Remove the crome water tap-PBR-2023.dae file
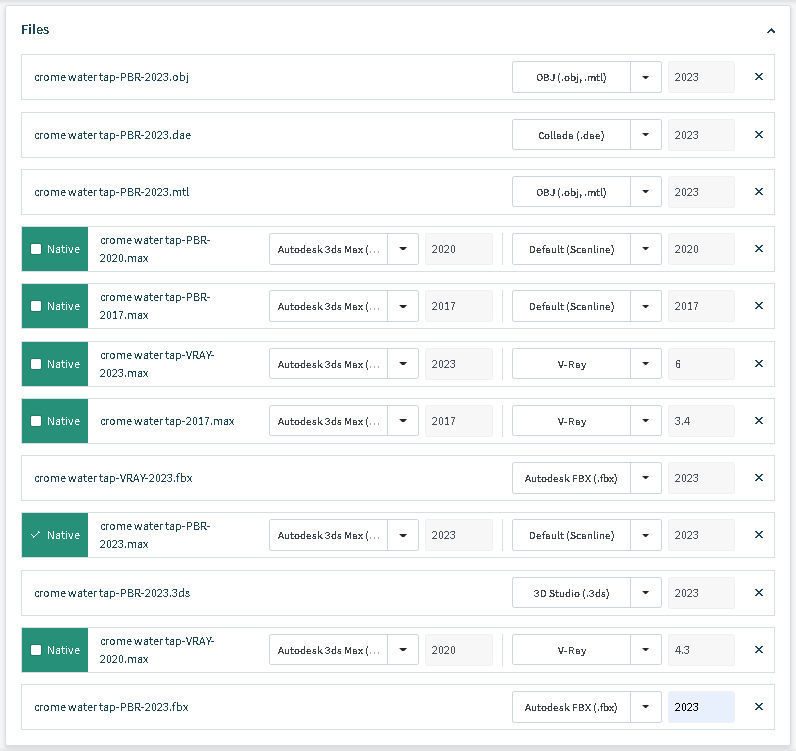Screen dimensions: 796x751 click(x=758, y=135)
